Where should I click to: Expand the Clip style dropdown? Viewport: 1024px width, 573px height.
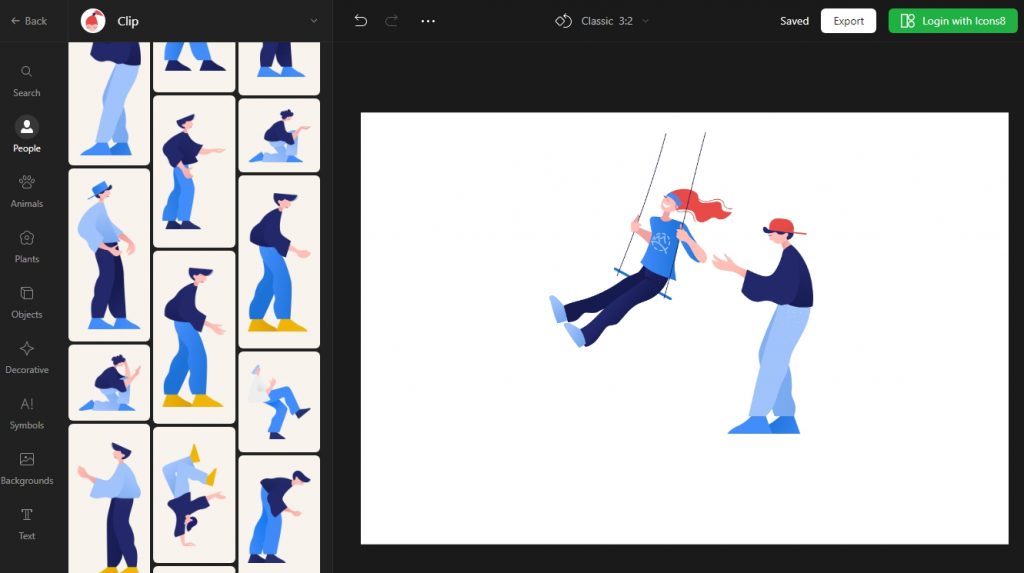click(x=313, y=21)
